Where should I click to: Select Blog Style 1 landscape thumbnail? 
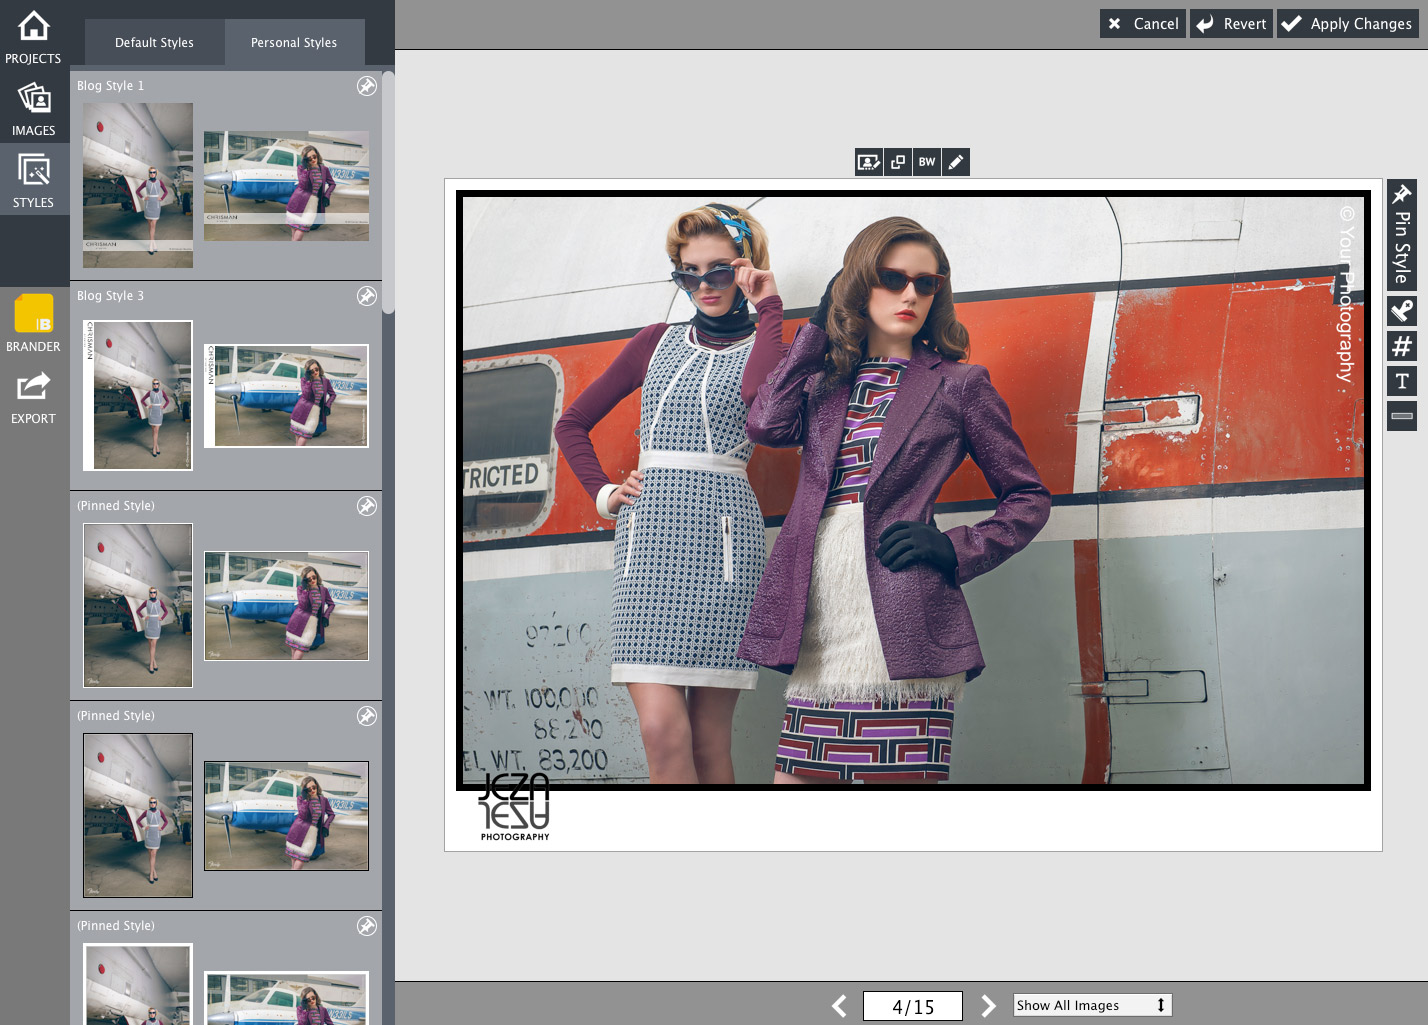(286, 186)
